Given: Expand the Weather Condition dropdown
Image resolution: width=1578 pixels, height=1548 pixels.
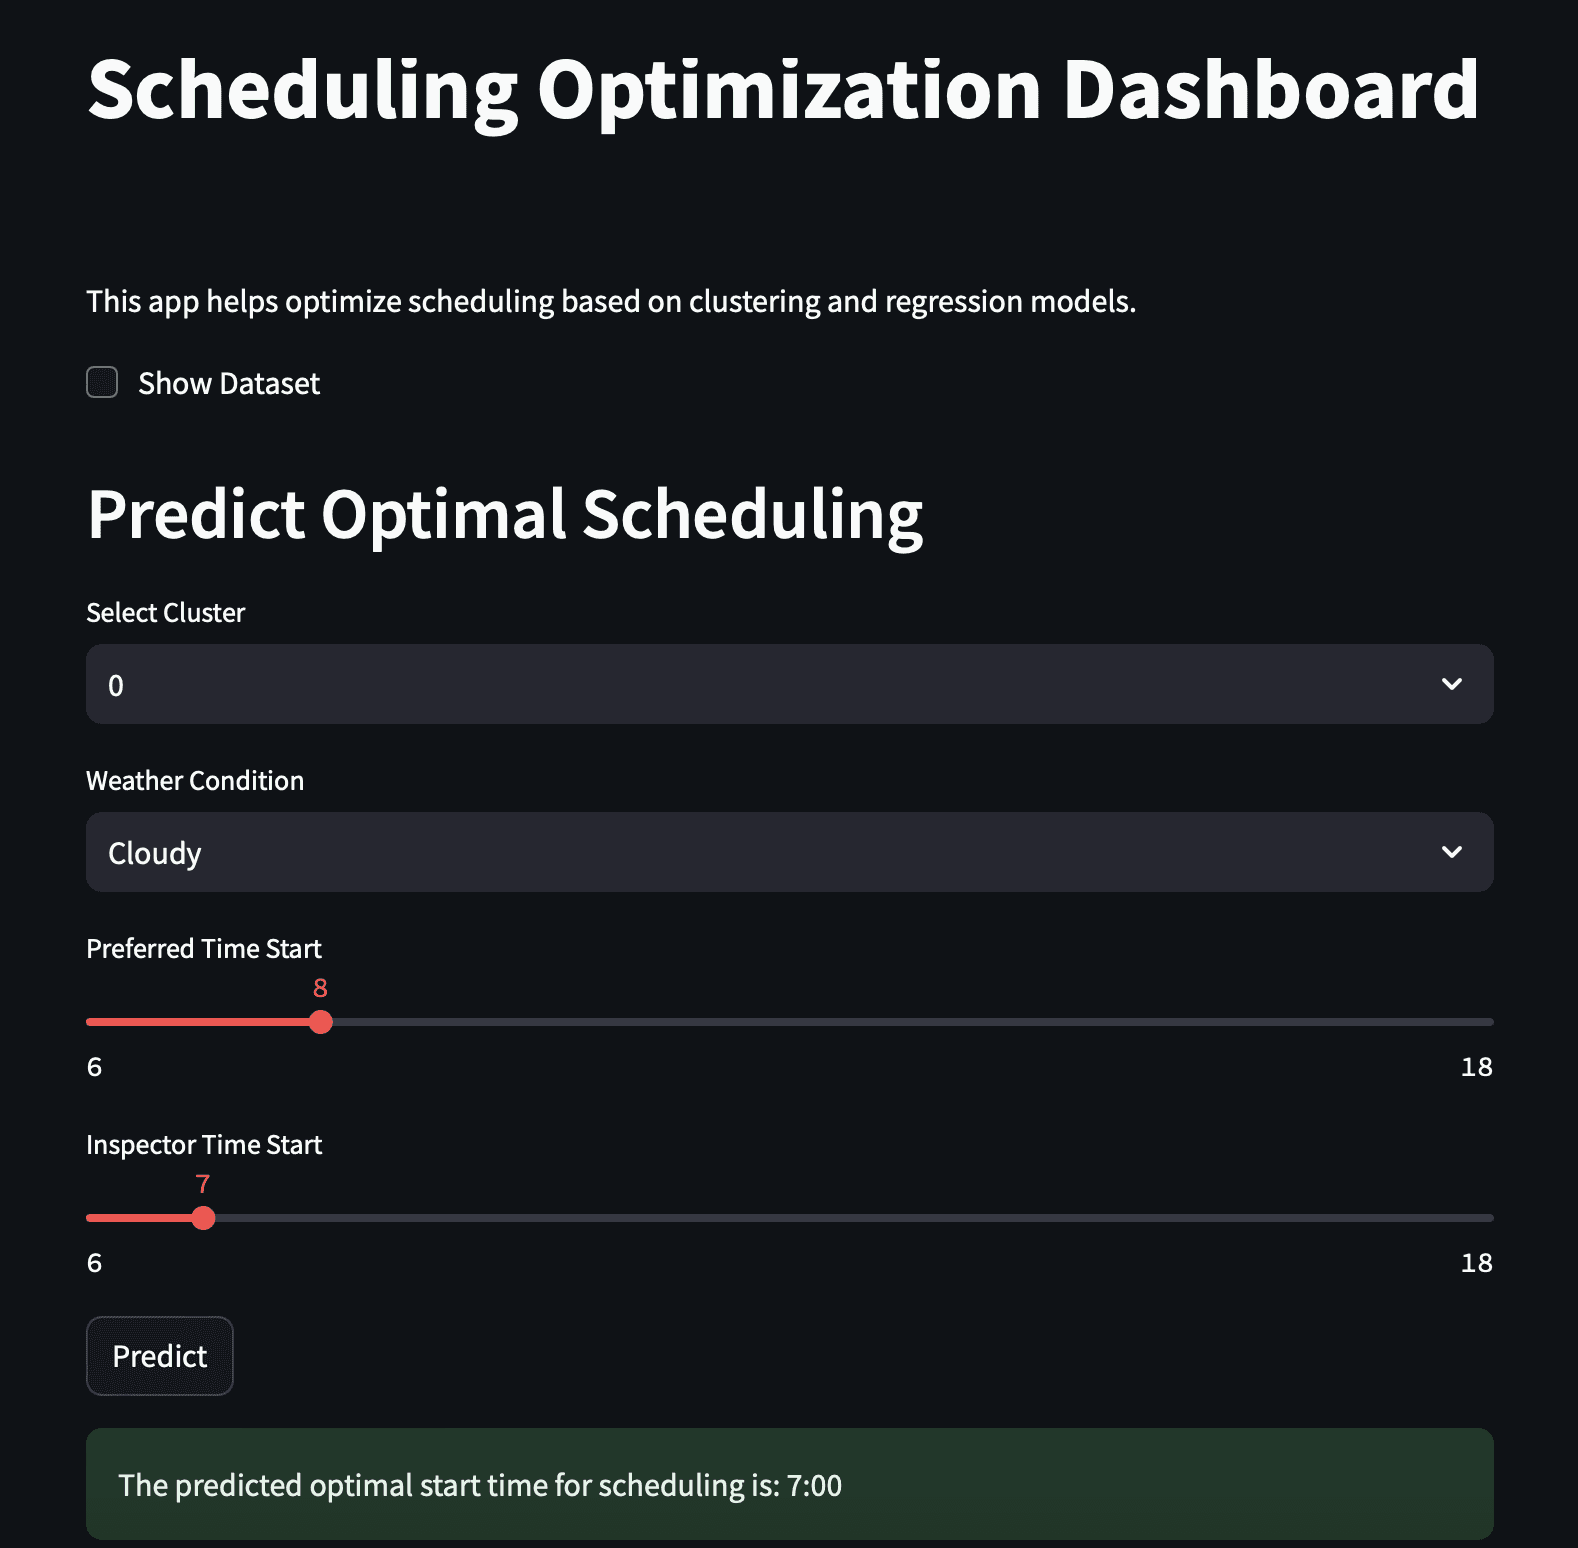Looking at the screenshot, I should 790,852.
